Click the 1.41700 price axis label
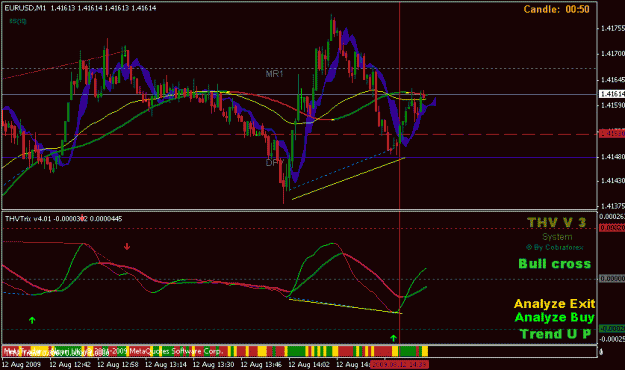 coord(613,53)
